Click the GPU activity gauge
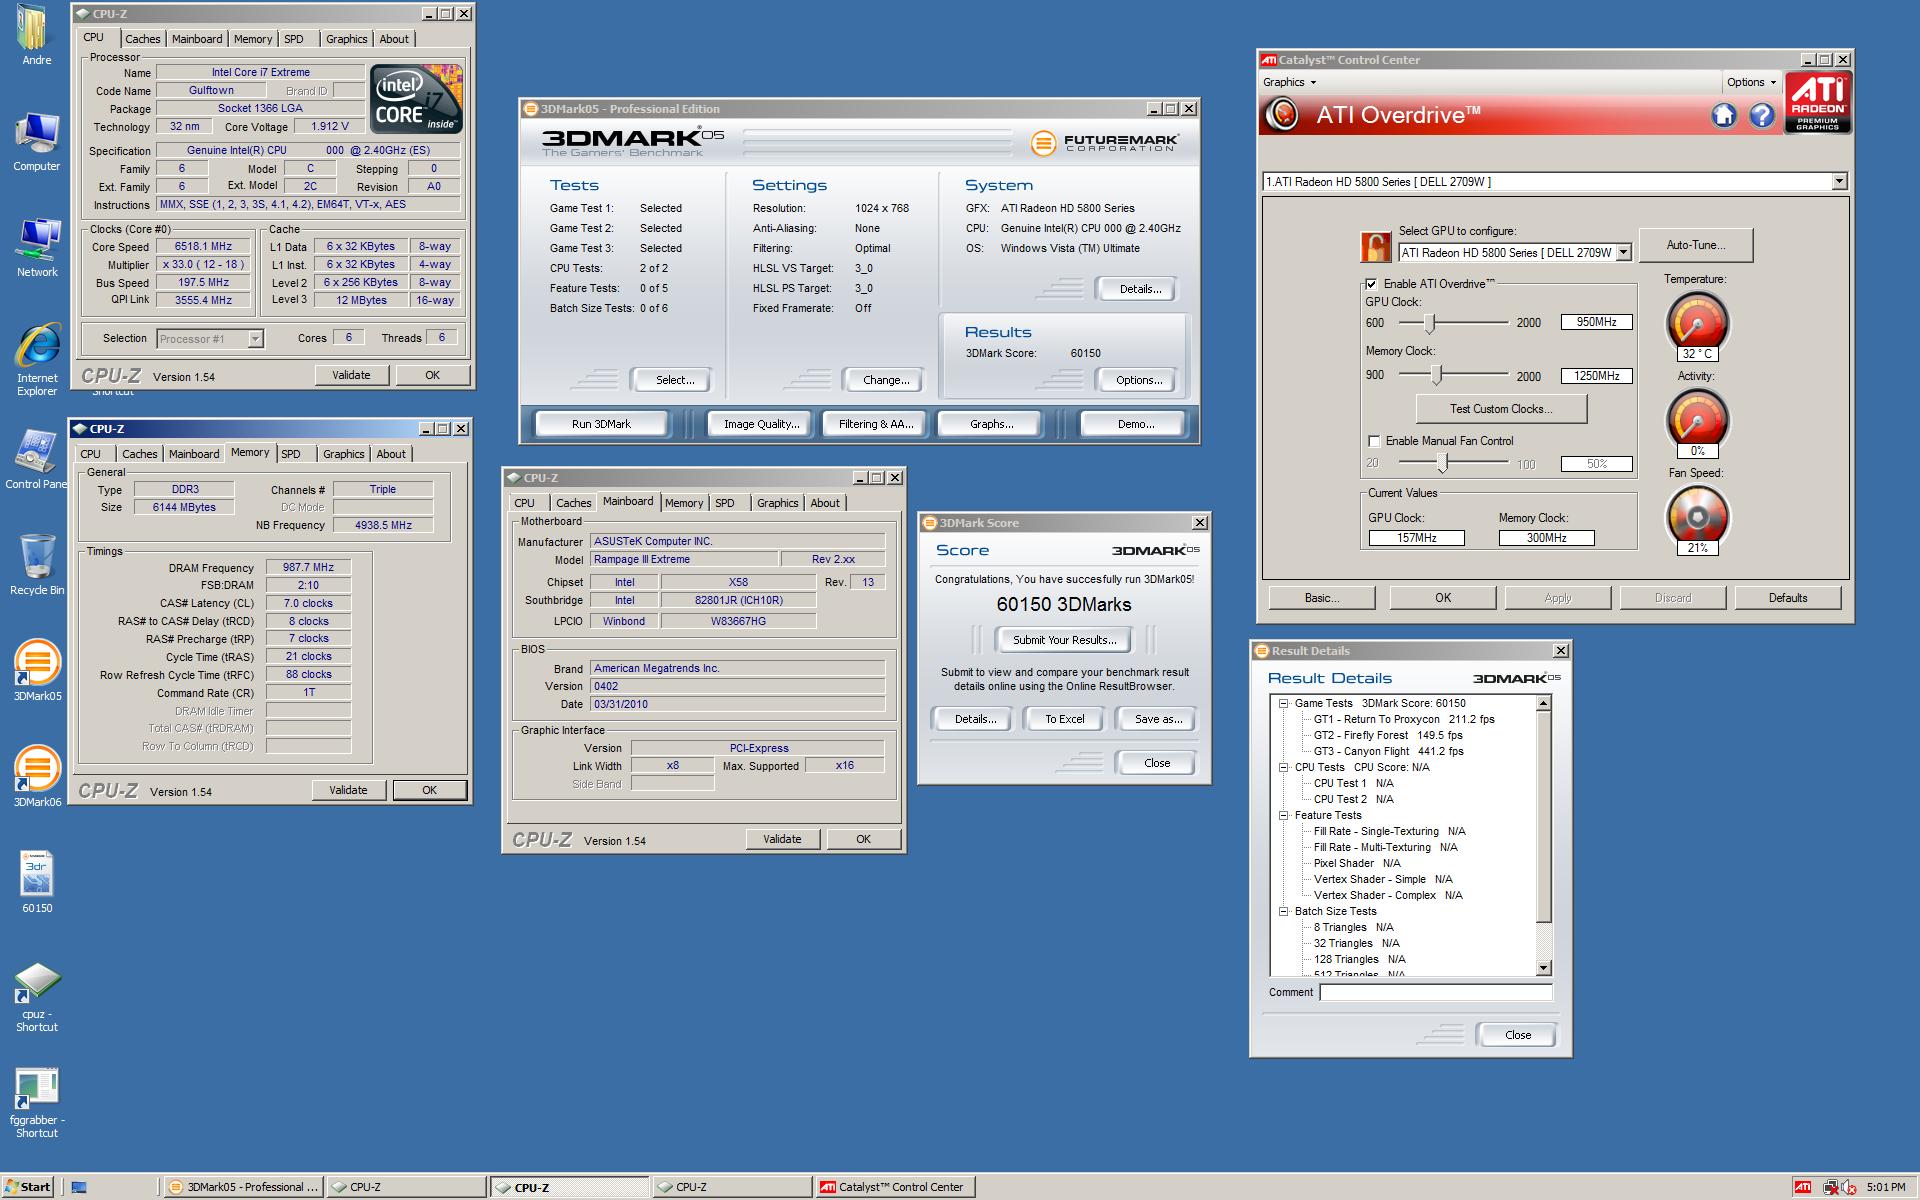The image size is (1920, 1200). coord(1697,420)
